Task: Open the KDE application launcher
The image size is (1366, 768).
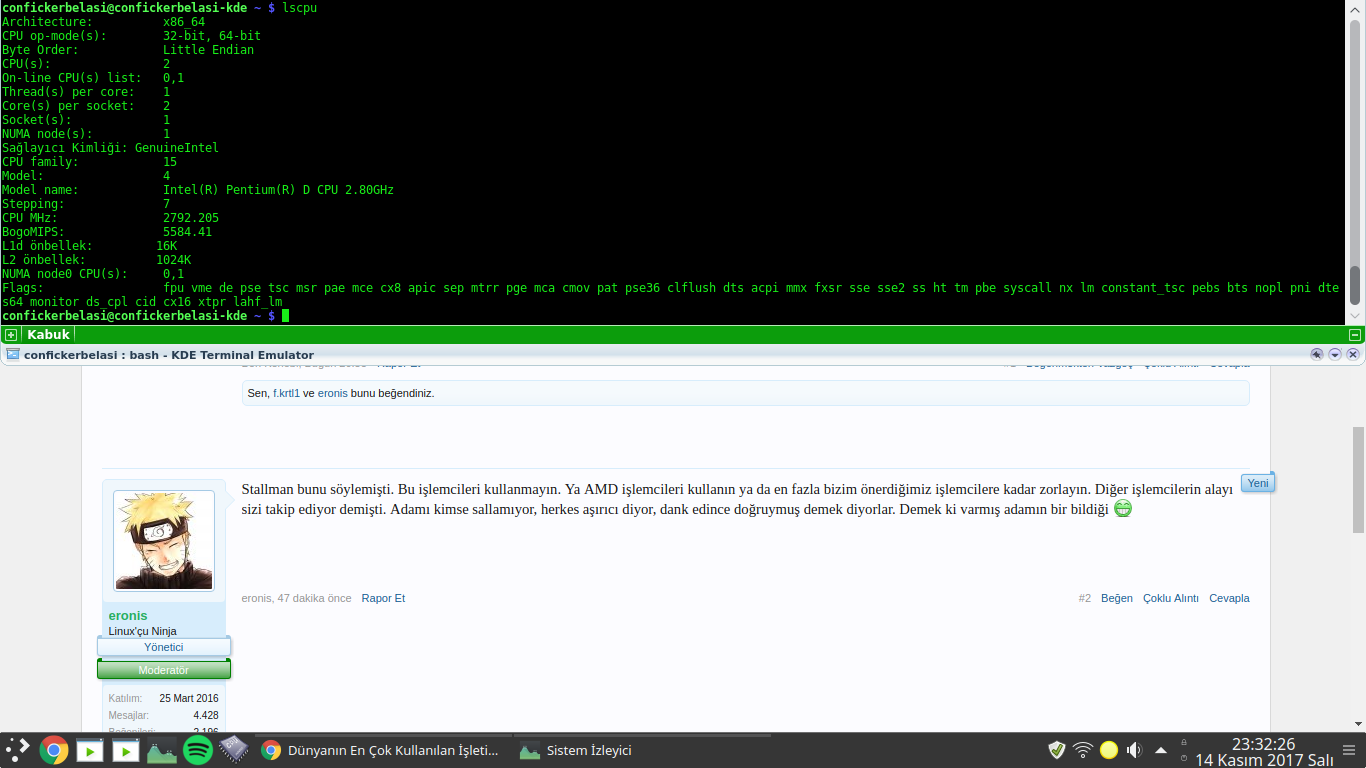Action: click(x=17, y=750)
